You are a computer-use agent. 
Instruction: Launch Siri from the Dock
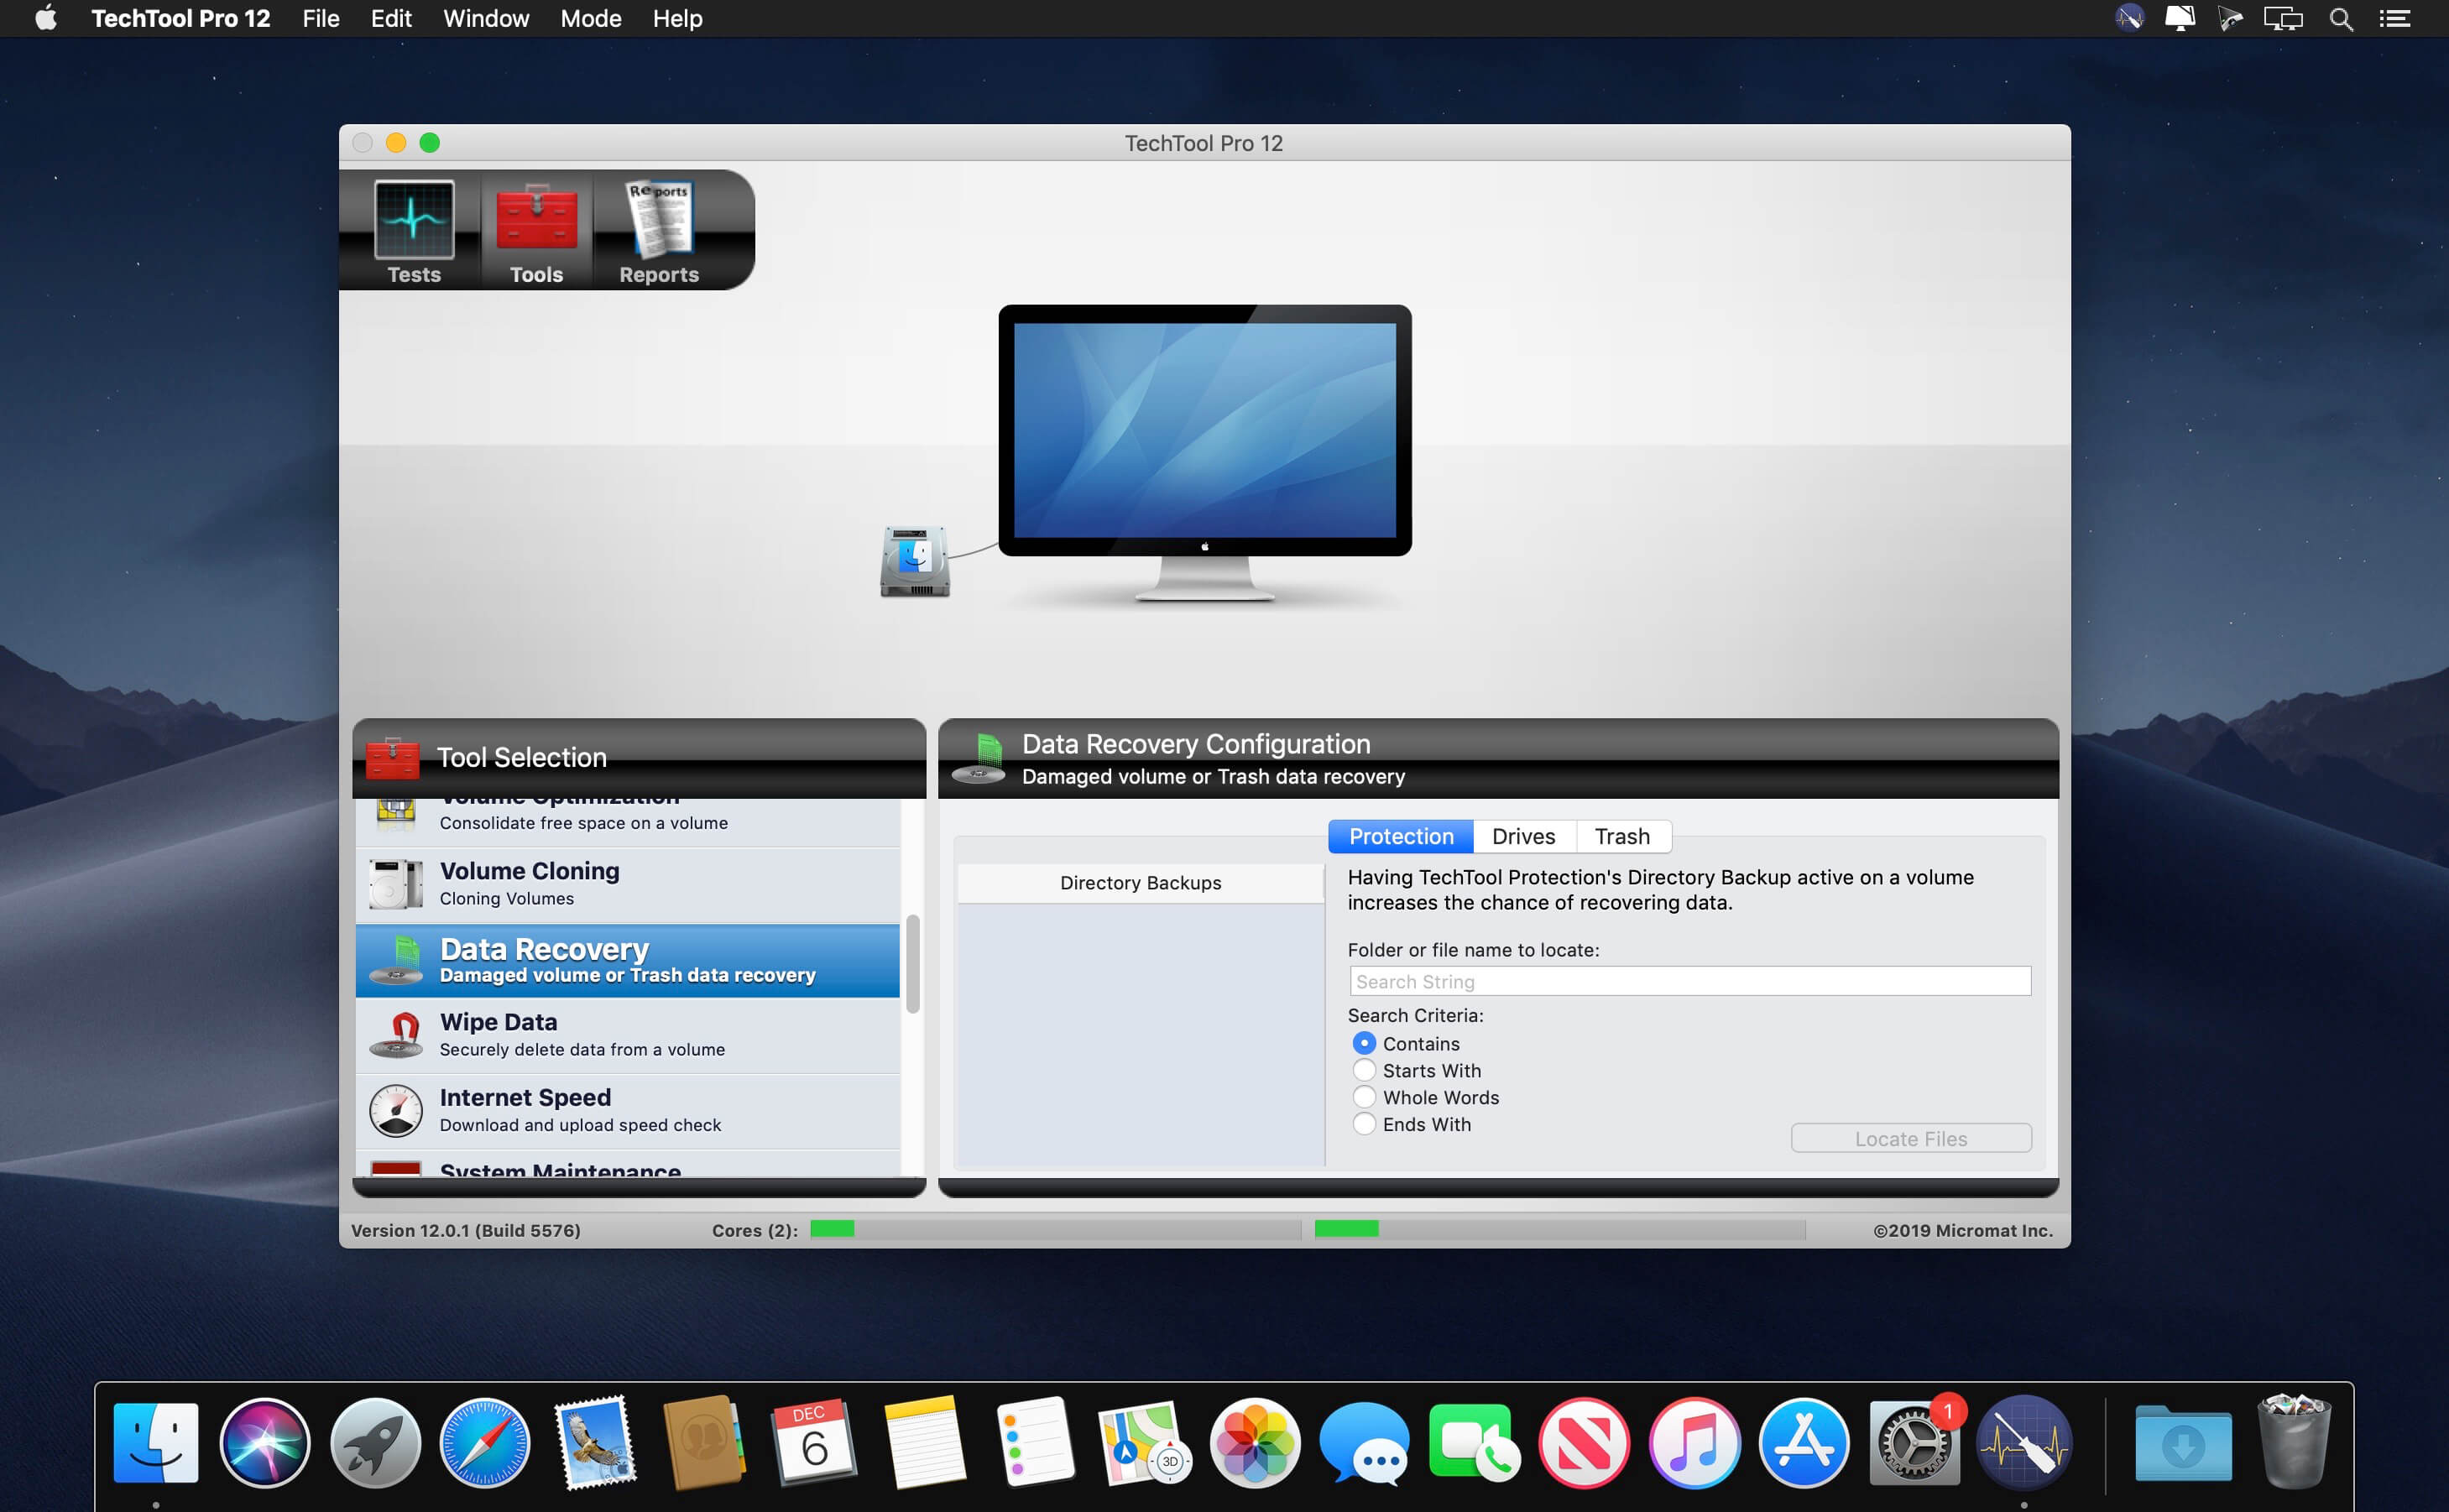[x=265, y=1443]
